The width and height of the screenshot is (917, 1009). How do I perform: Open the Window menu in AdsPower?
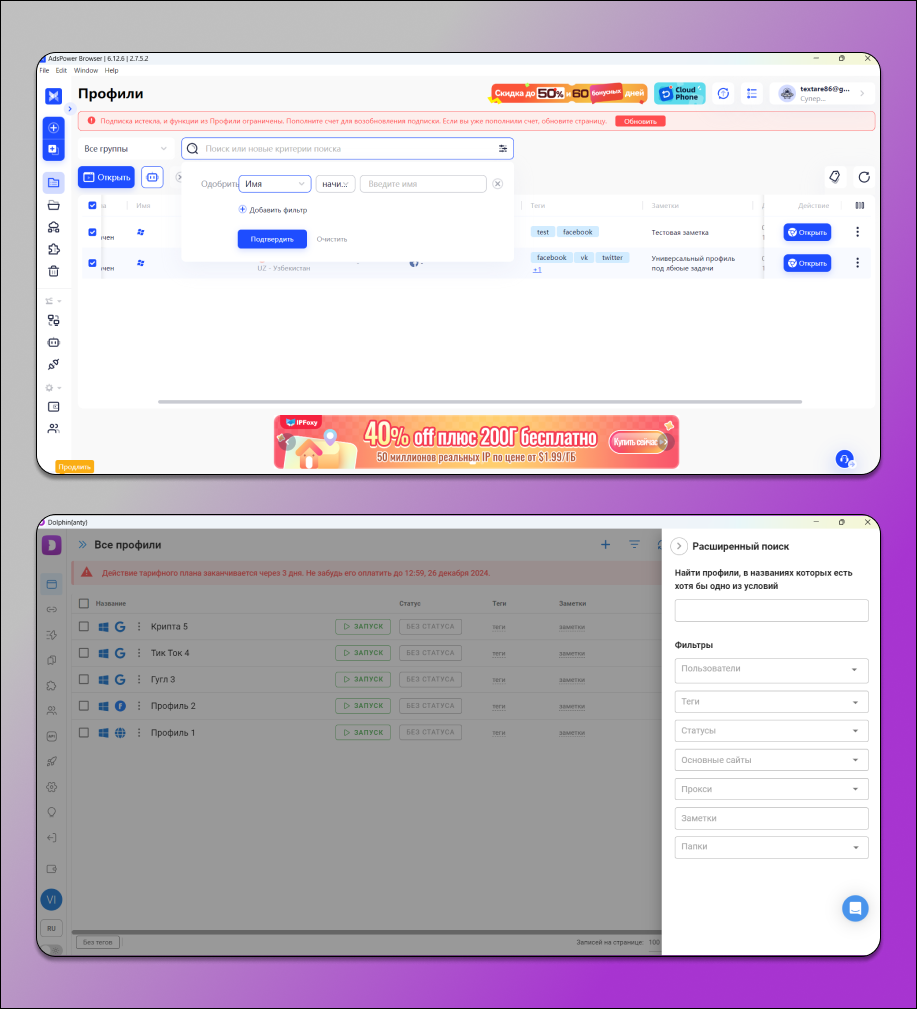pos(86,71)
